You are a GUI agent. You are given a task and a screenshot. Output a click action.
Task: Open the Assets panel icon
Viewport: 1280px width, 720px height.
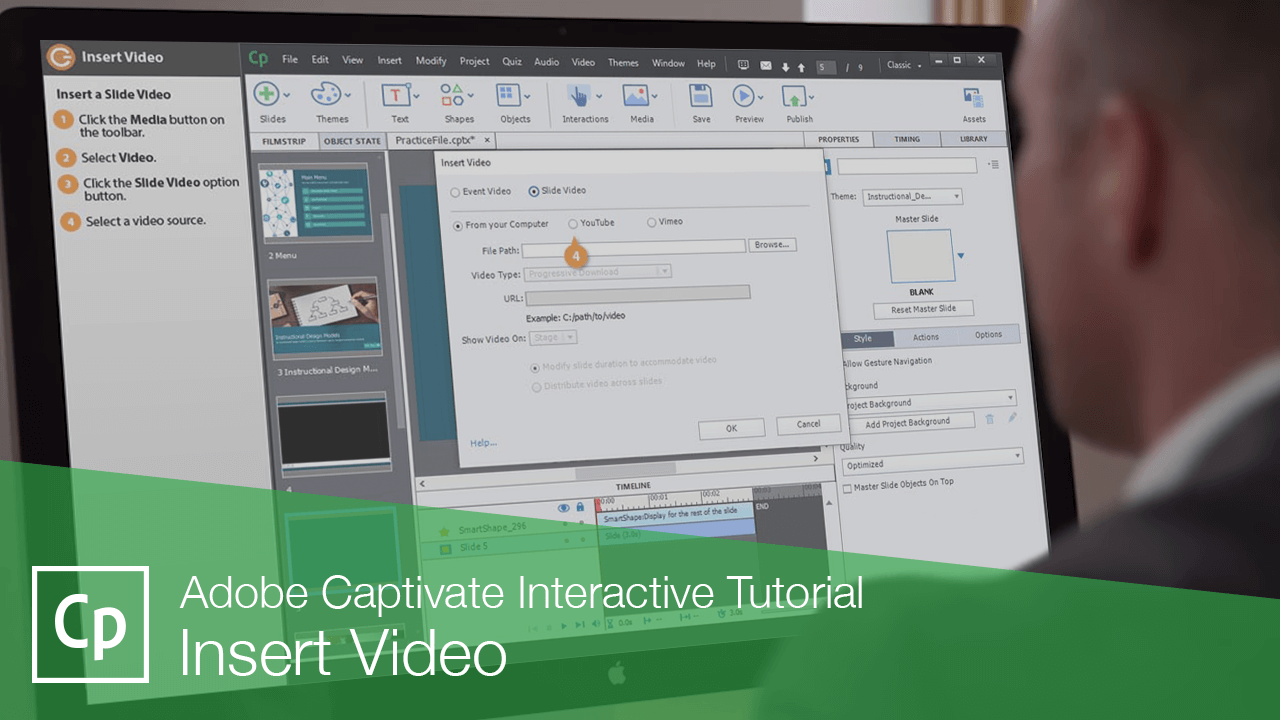[973, 95]
